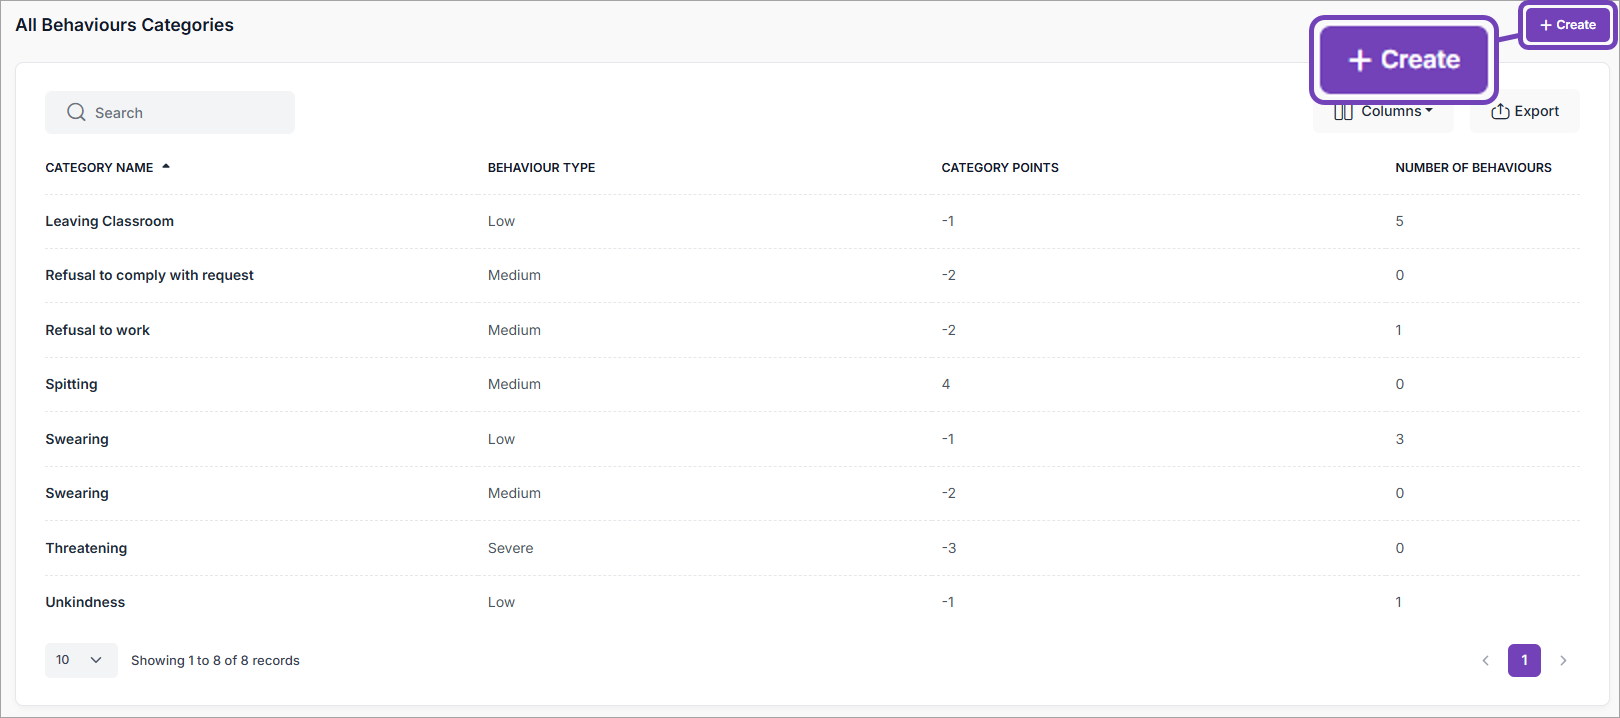Select the Unkindness category
This screenshot has height=718, width=1620.
click(85, 603)
